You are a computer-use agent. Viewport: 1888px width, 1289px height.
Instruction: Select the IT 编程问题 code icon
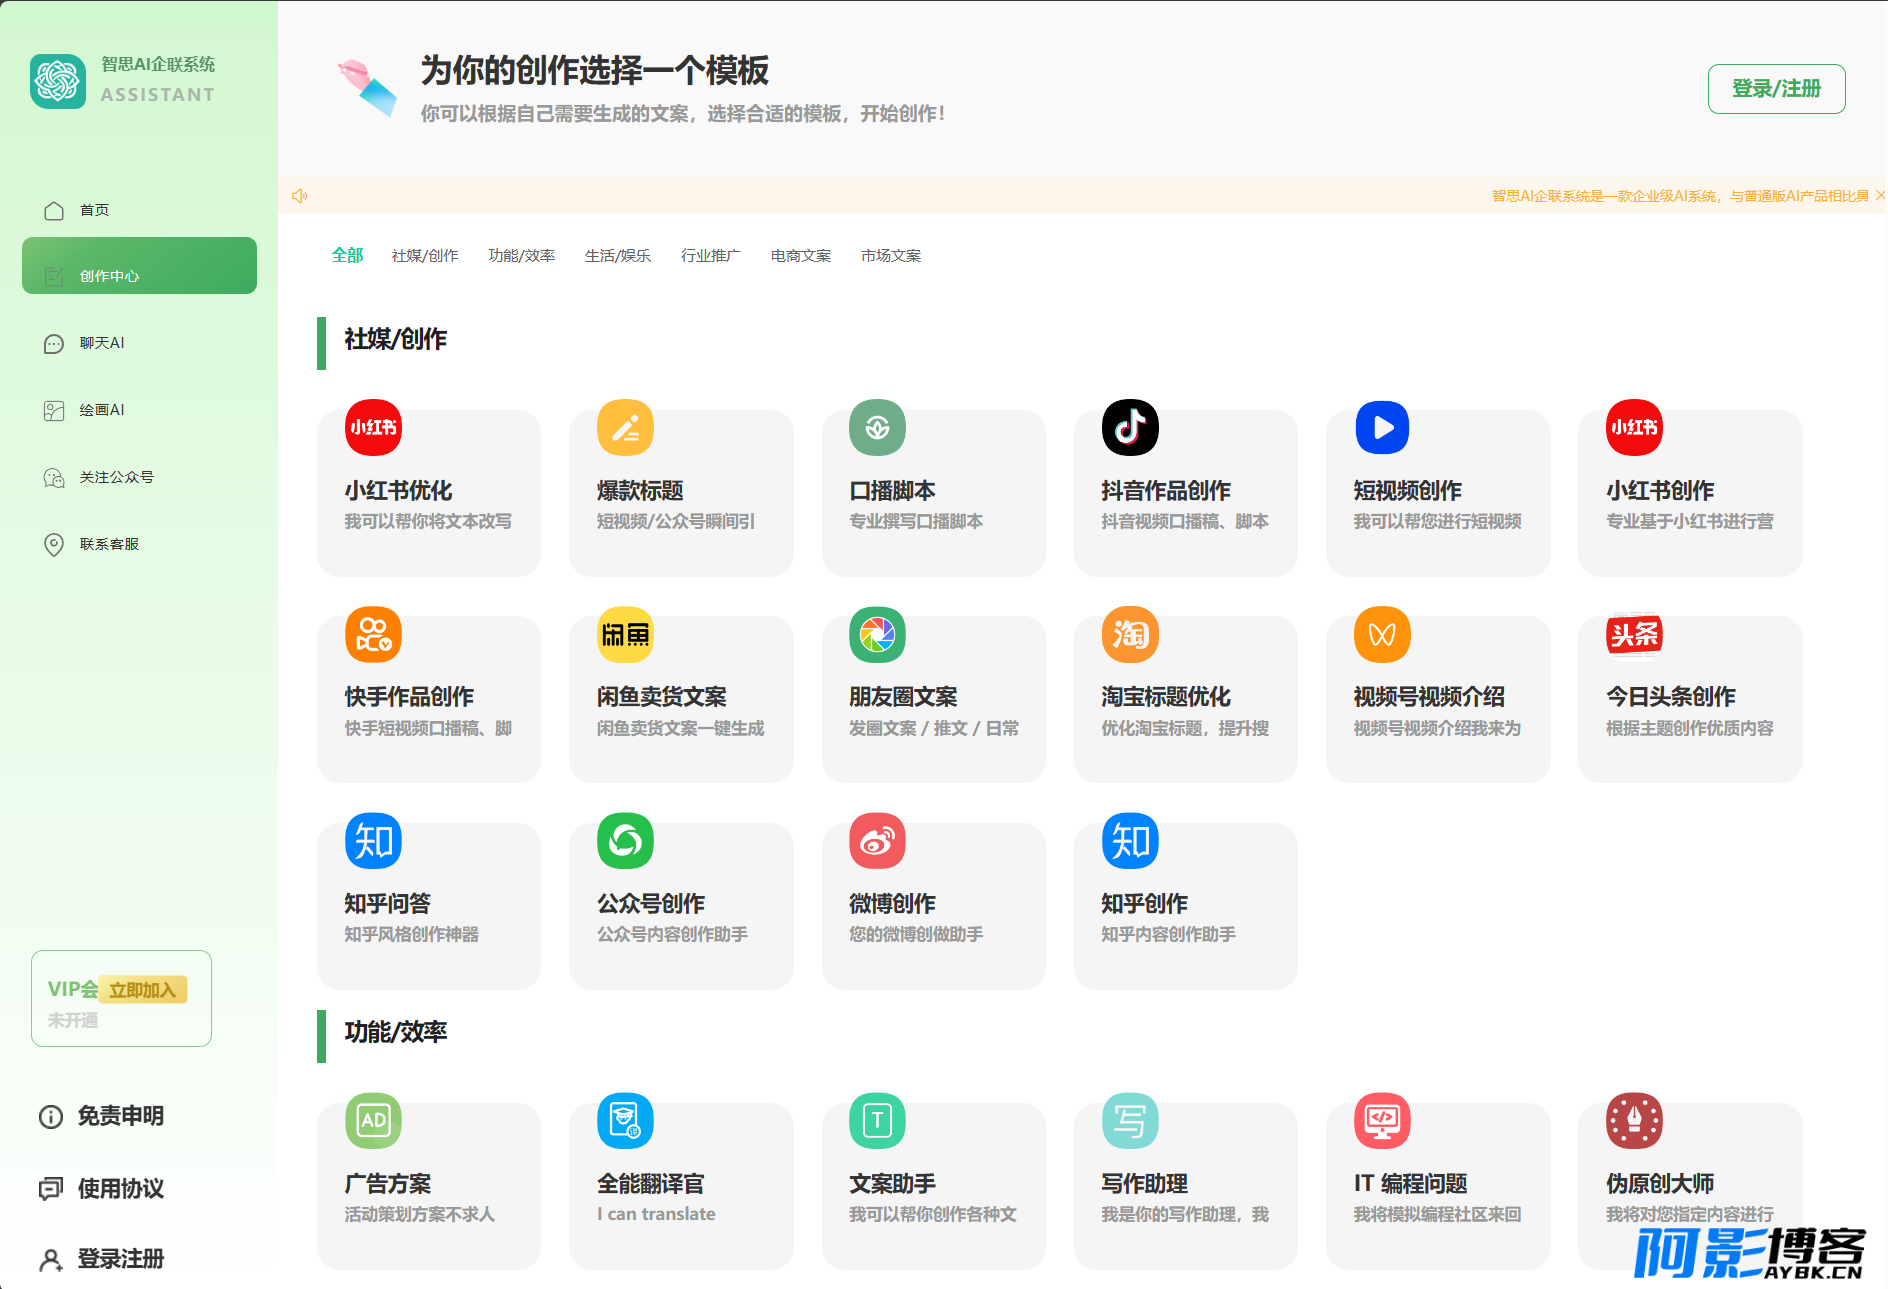click(1382, 1121)
